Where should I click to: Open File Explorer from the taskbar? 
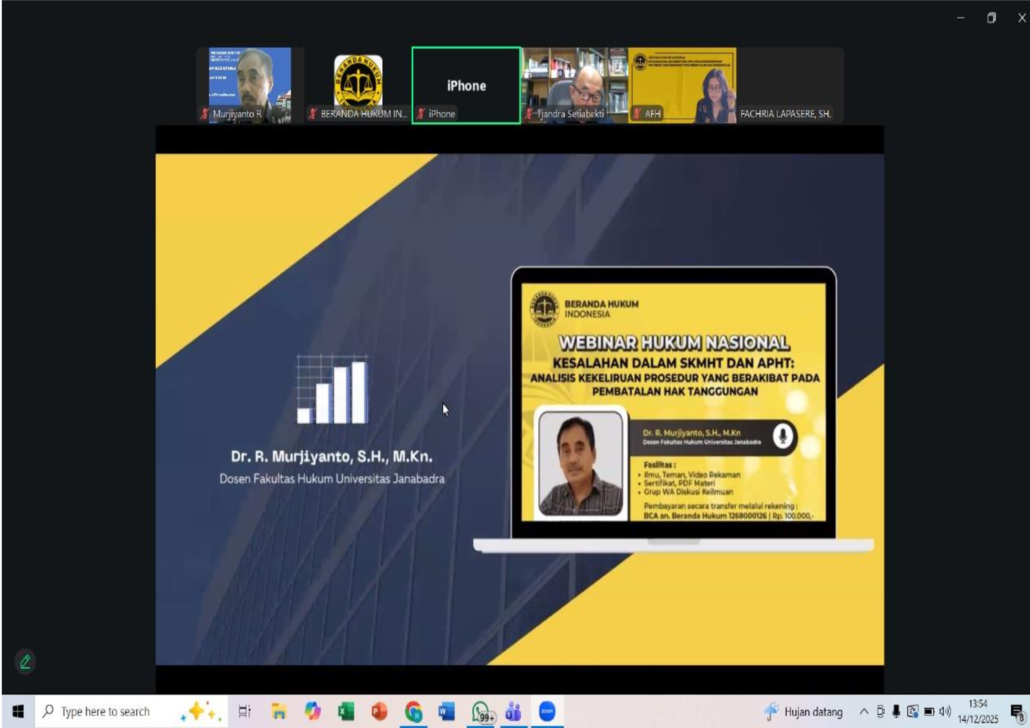pos(279,712)
